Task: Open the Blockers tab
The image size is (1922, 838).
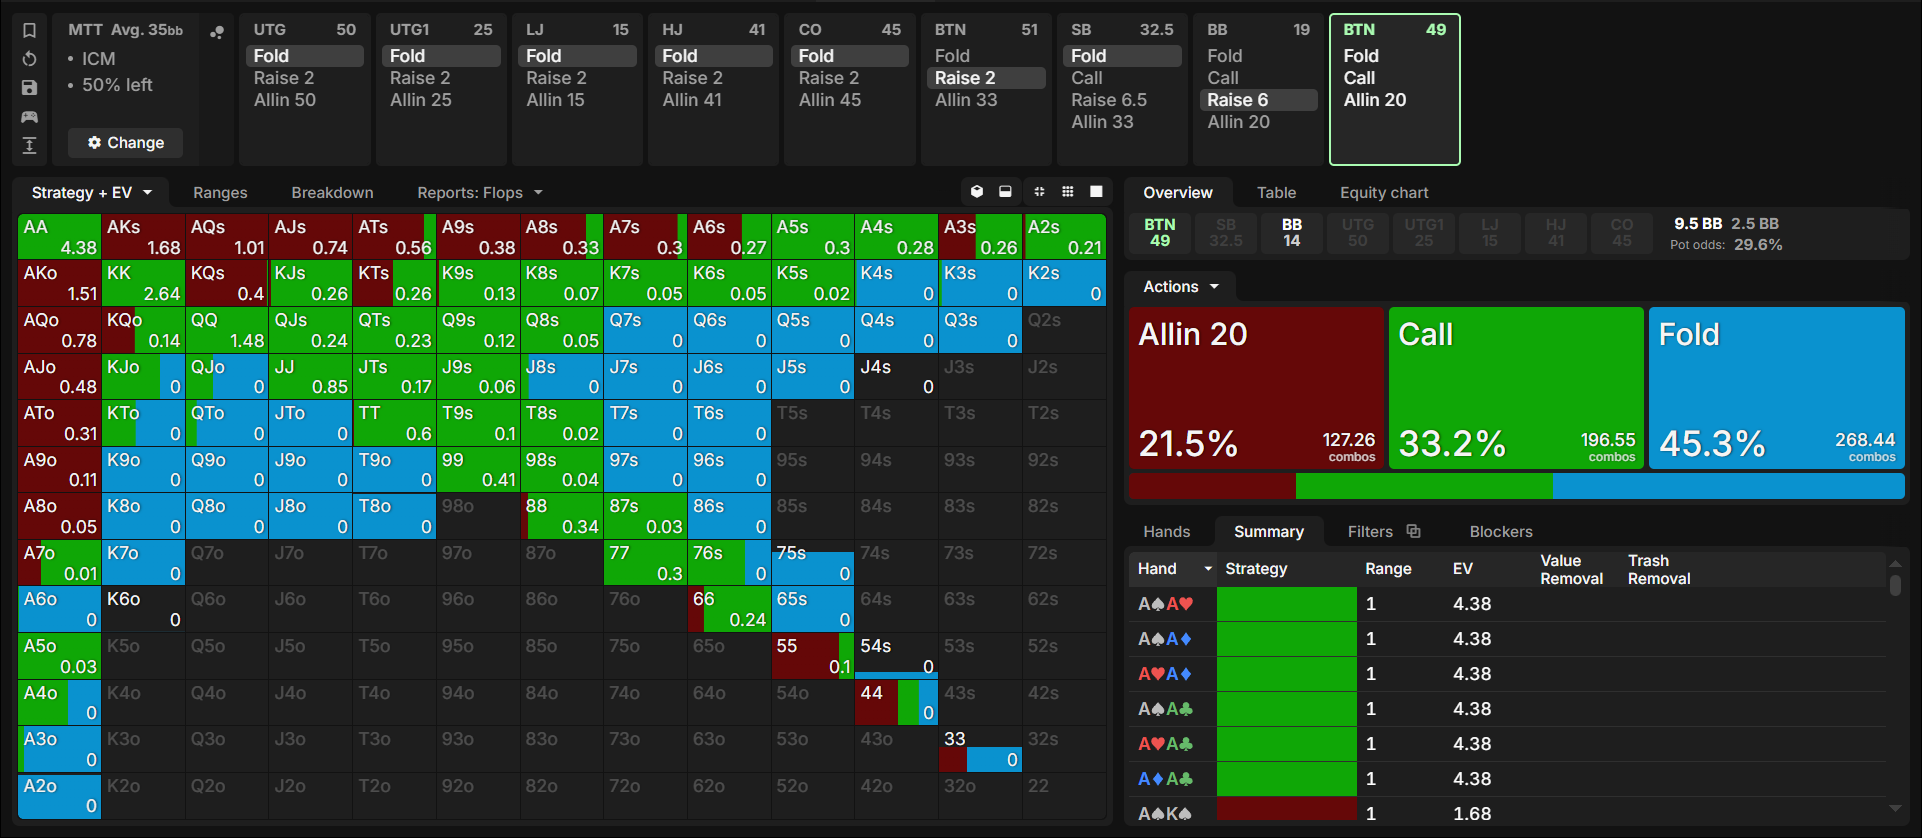Action: [1501, 532]
